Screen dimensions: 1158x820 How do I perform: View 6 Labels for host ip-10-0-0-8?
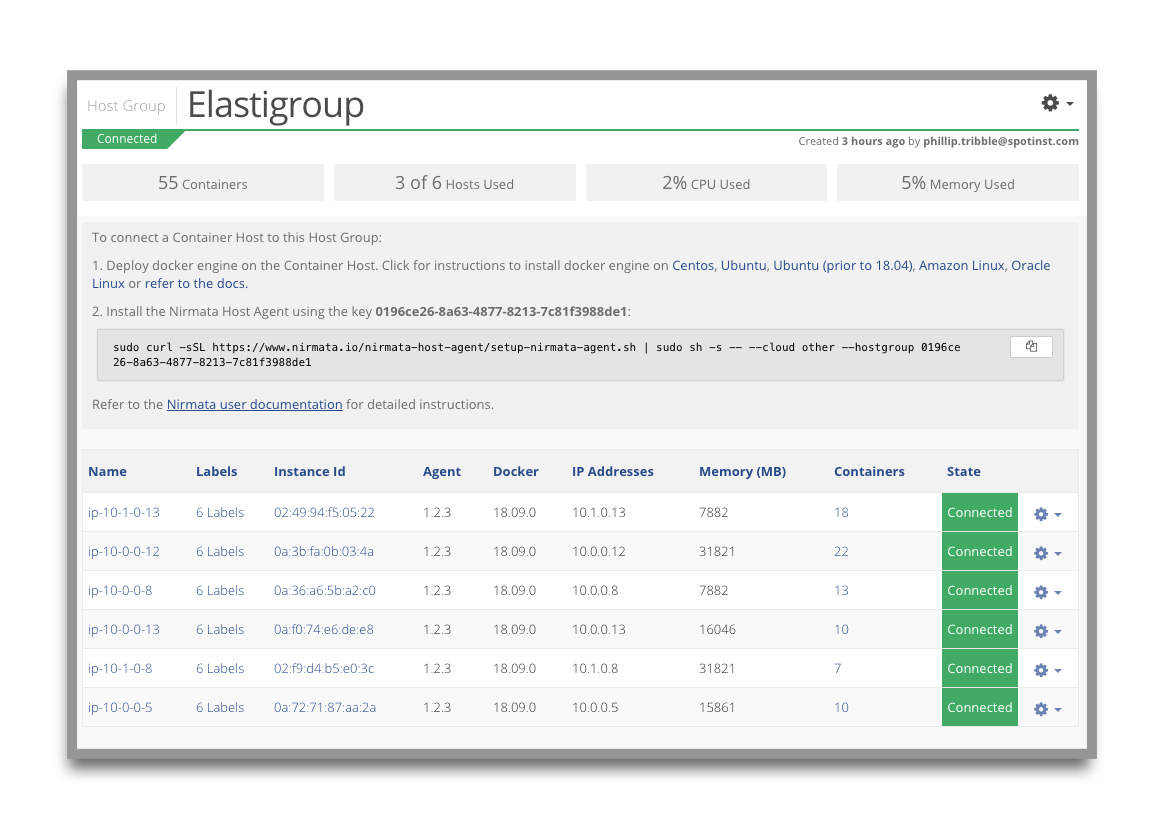pos(220,590)
